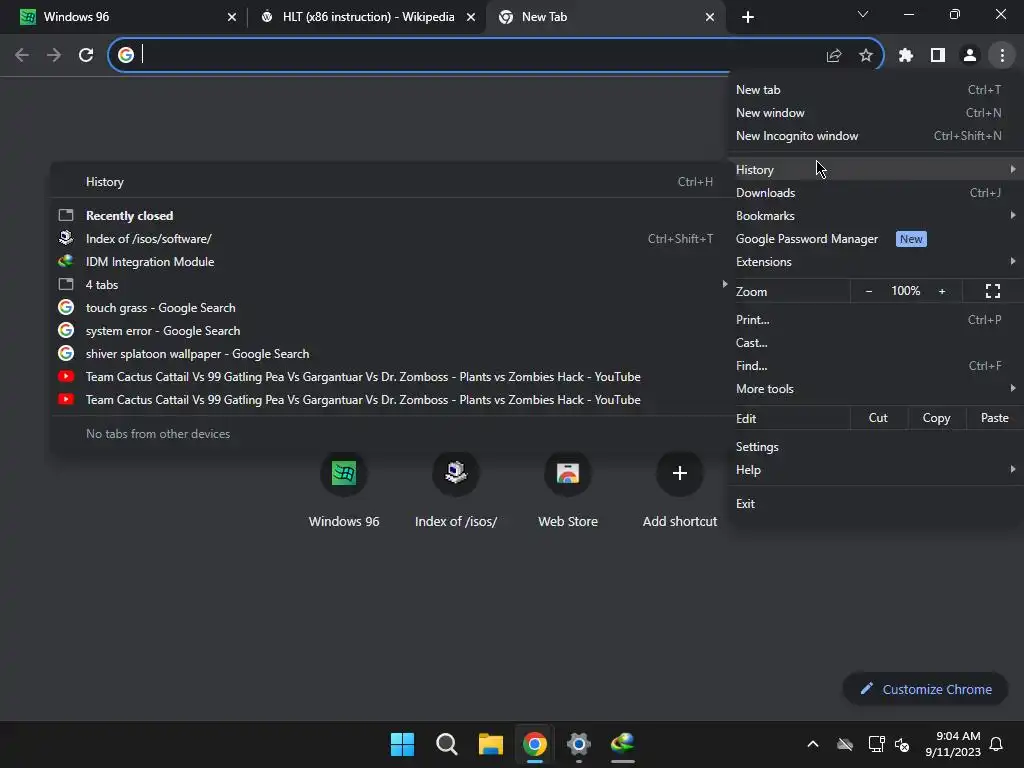Click the Windows 96 shortcut tile
Screen dimensions: 1024x768
coord(344,490)
